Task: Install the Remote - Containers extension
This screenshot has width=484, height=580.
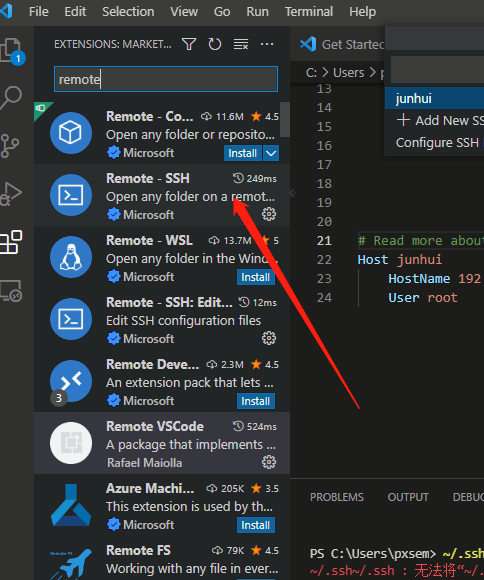Action: [x=243, y=153]
